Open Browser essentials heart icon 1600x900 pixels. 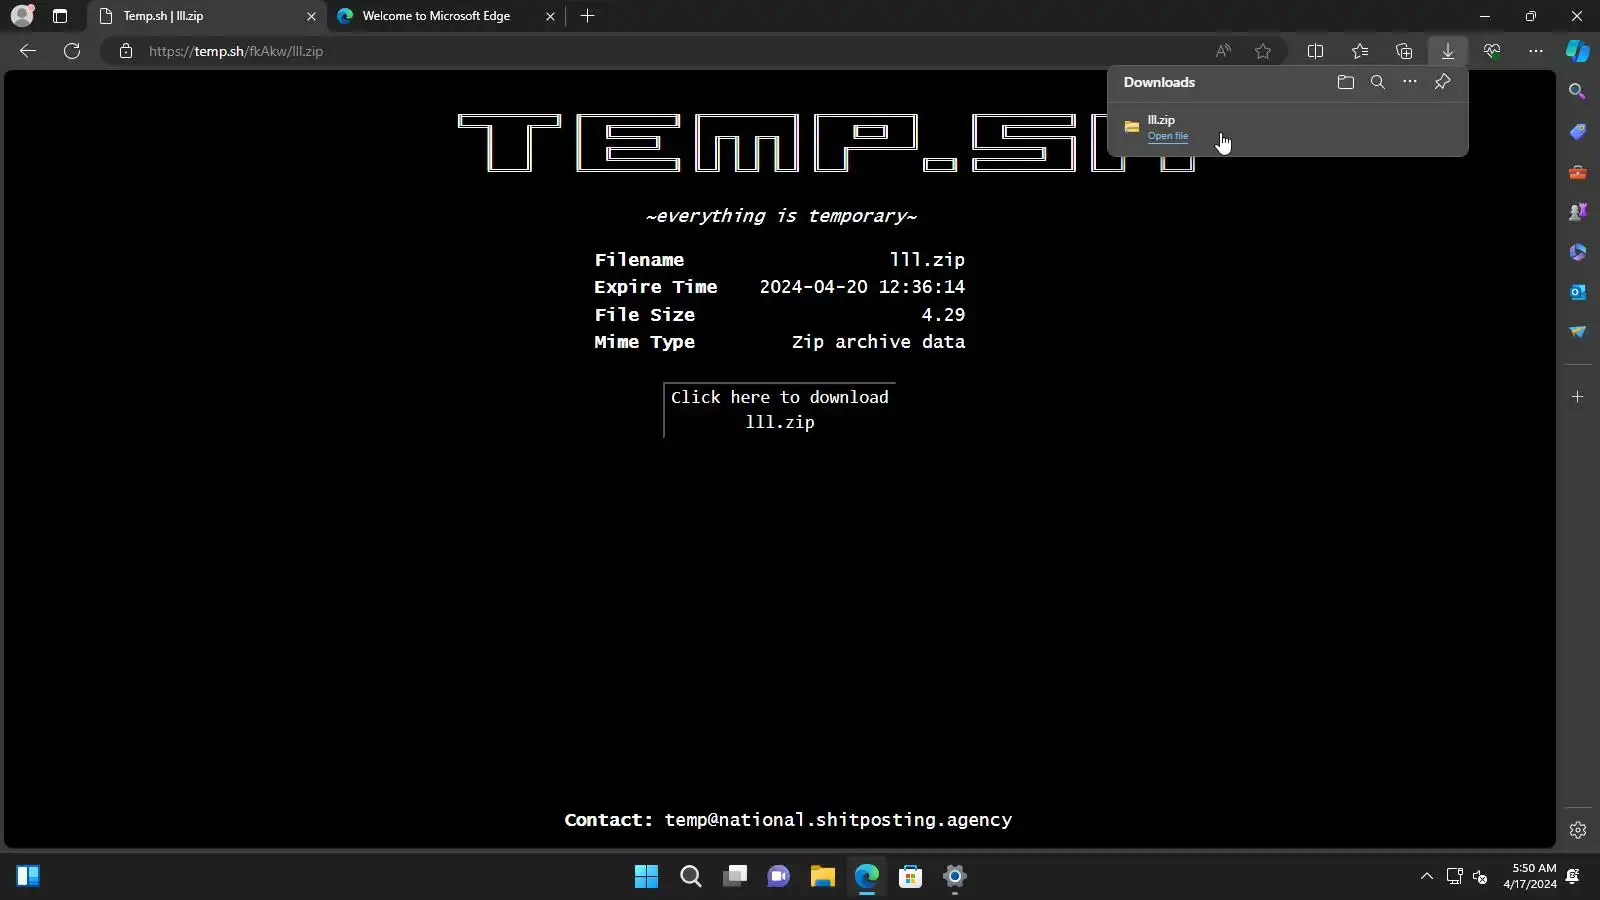click(x=1492, y=51)
